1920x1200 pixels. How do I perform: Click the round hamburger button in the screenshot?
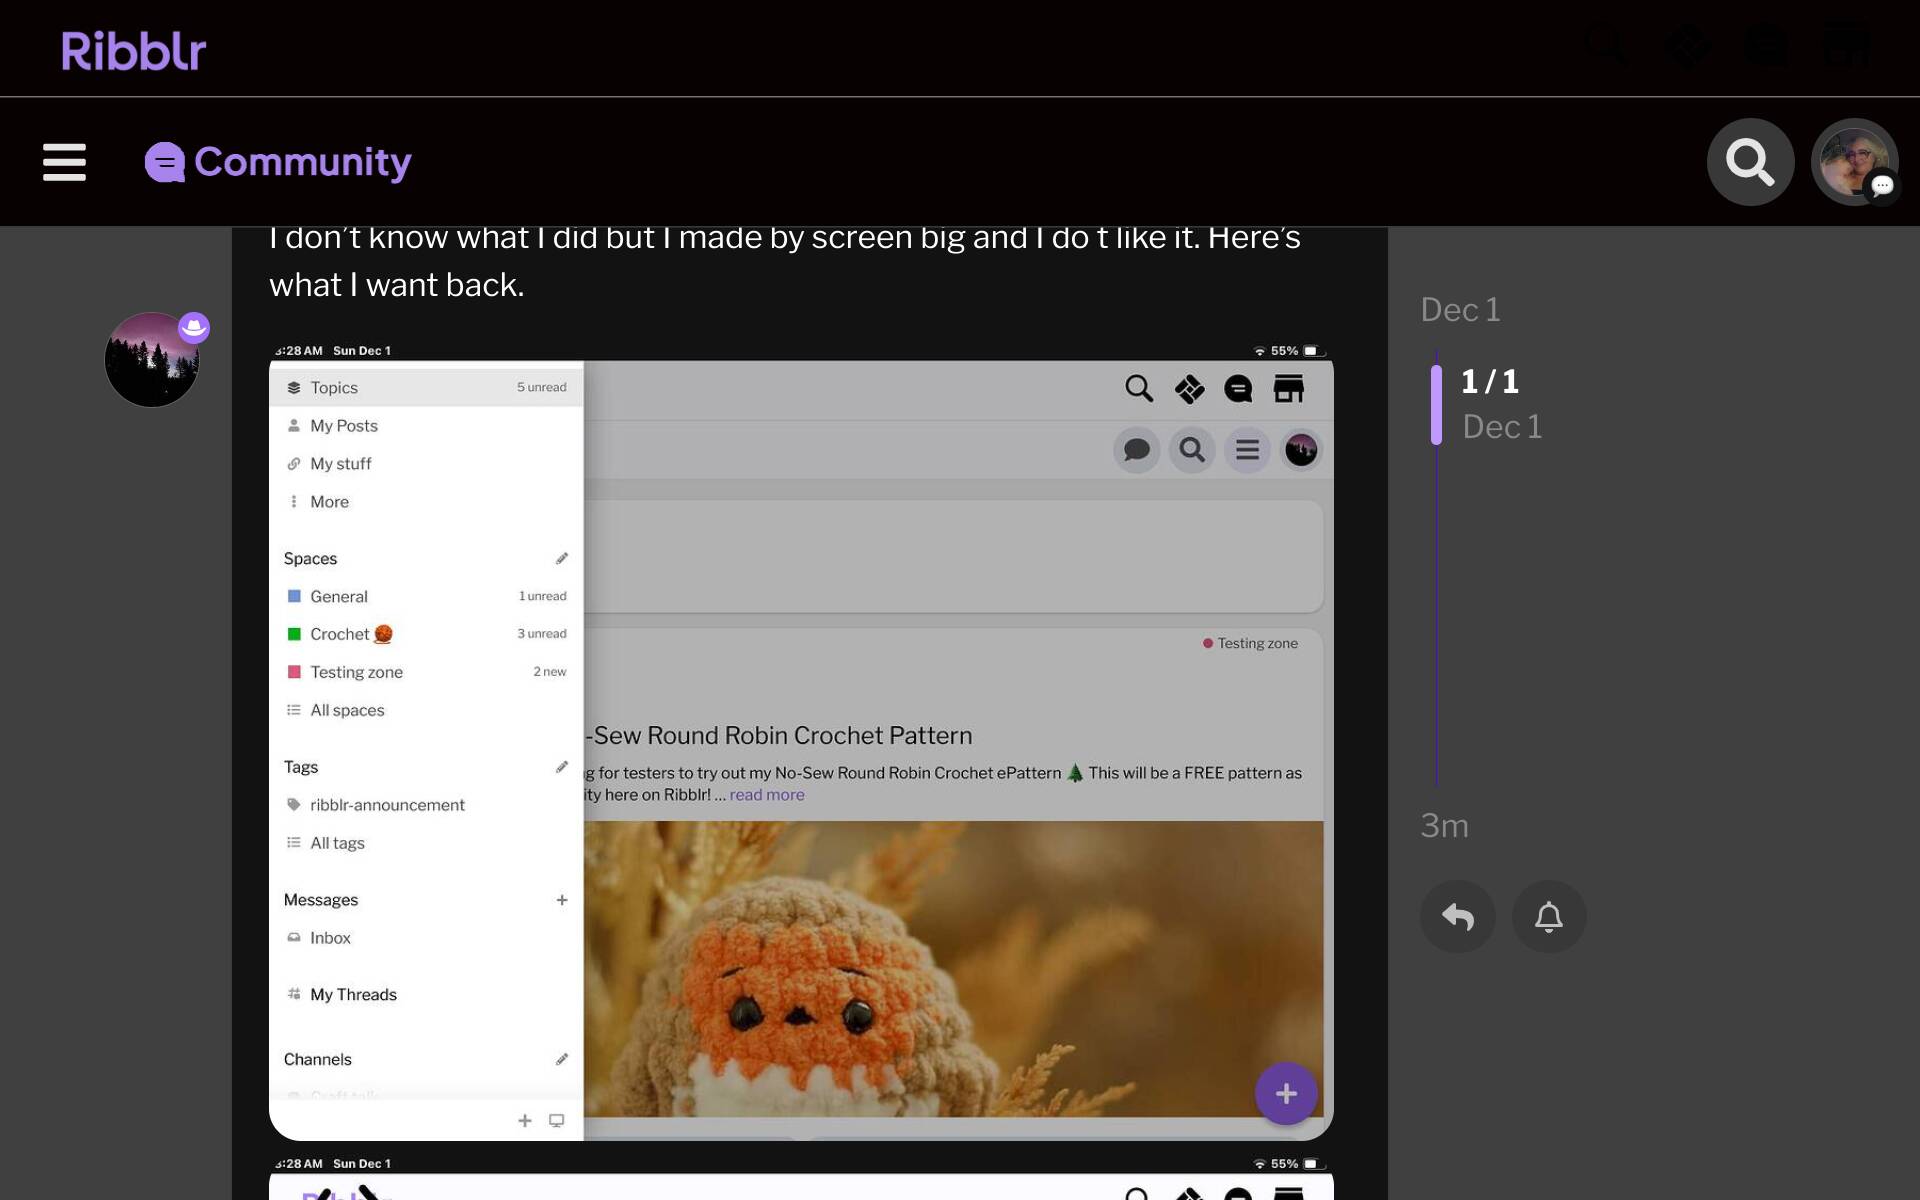pos(1247,450)
